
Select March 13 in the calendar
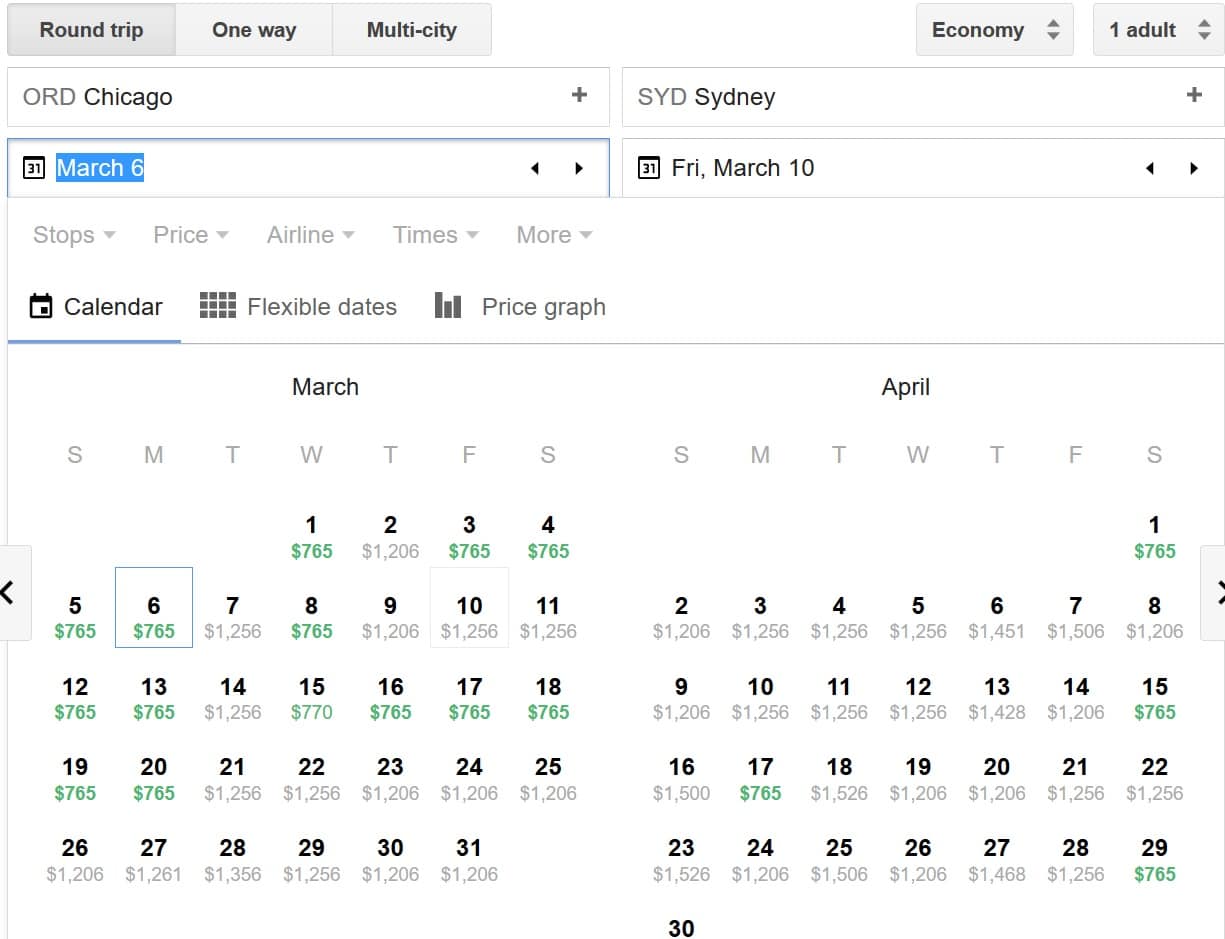[154, 699]
